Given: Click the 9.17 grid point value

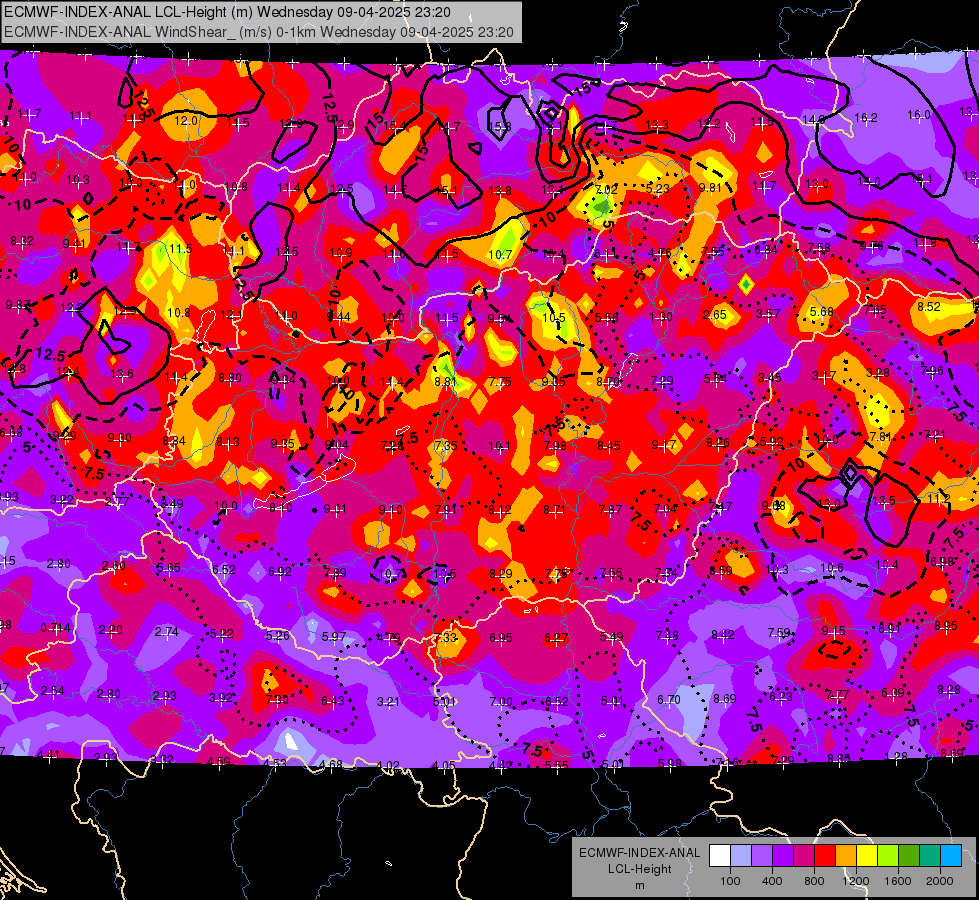Looking at the screenshot, I should (x=664, y=445).
